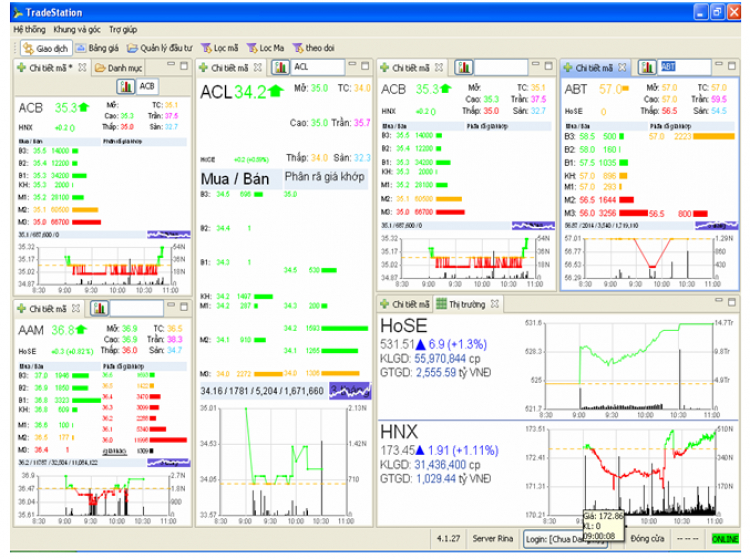Click the empty symbol field in AAM panel

click(x=136, y=308)
